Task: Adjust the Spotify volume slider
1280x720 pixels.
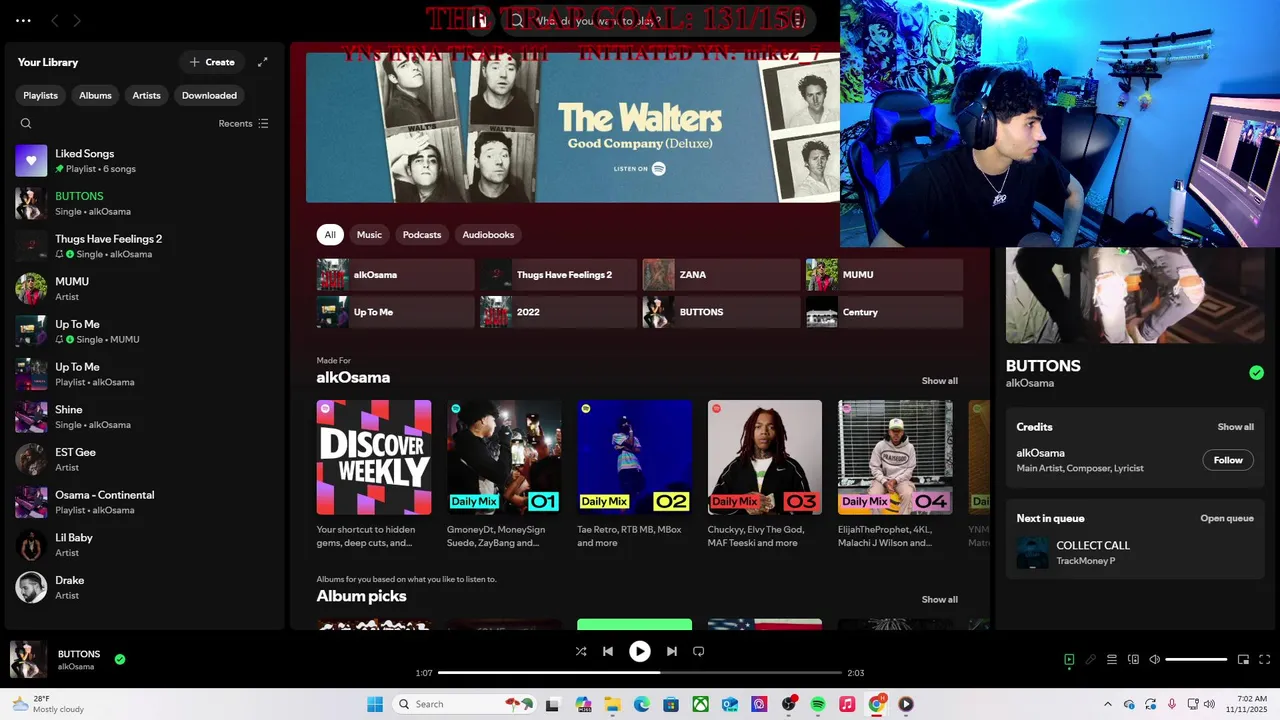Action: pos(1197,659)
